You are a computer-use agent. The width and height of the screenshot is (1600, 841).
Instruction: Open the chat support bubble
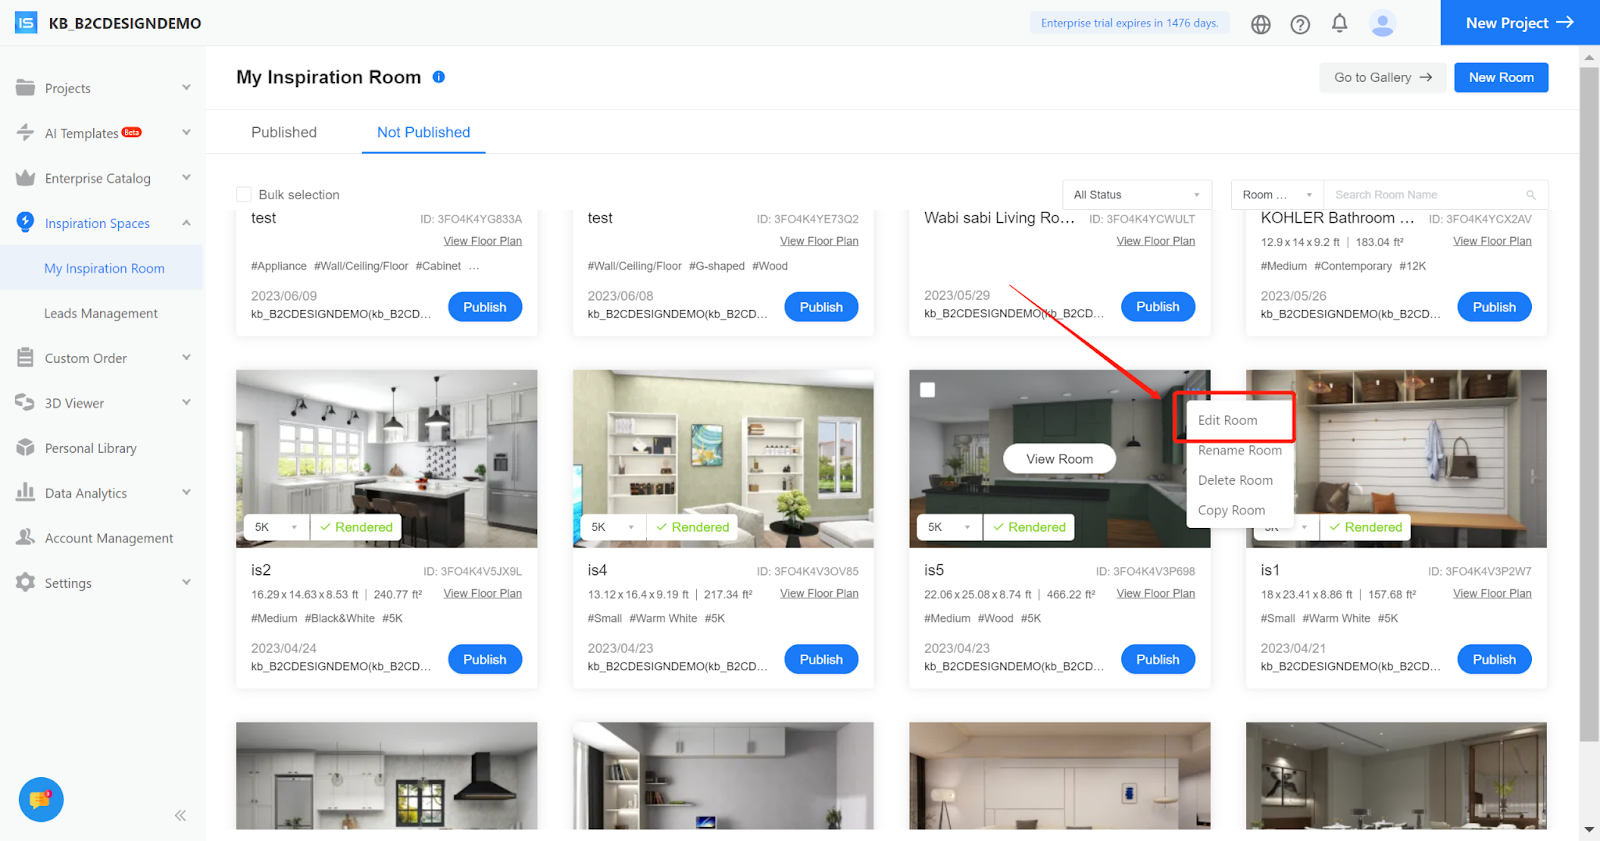coord(41,800)
